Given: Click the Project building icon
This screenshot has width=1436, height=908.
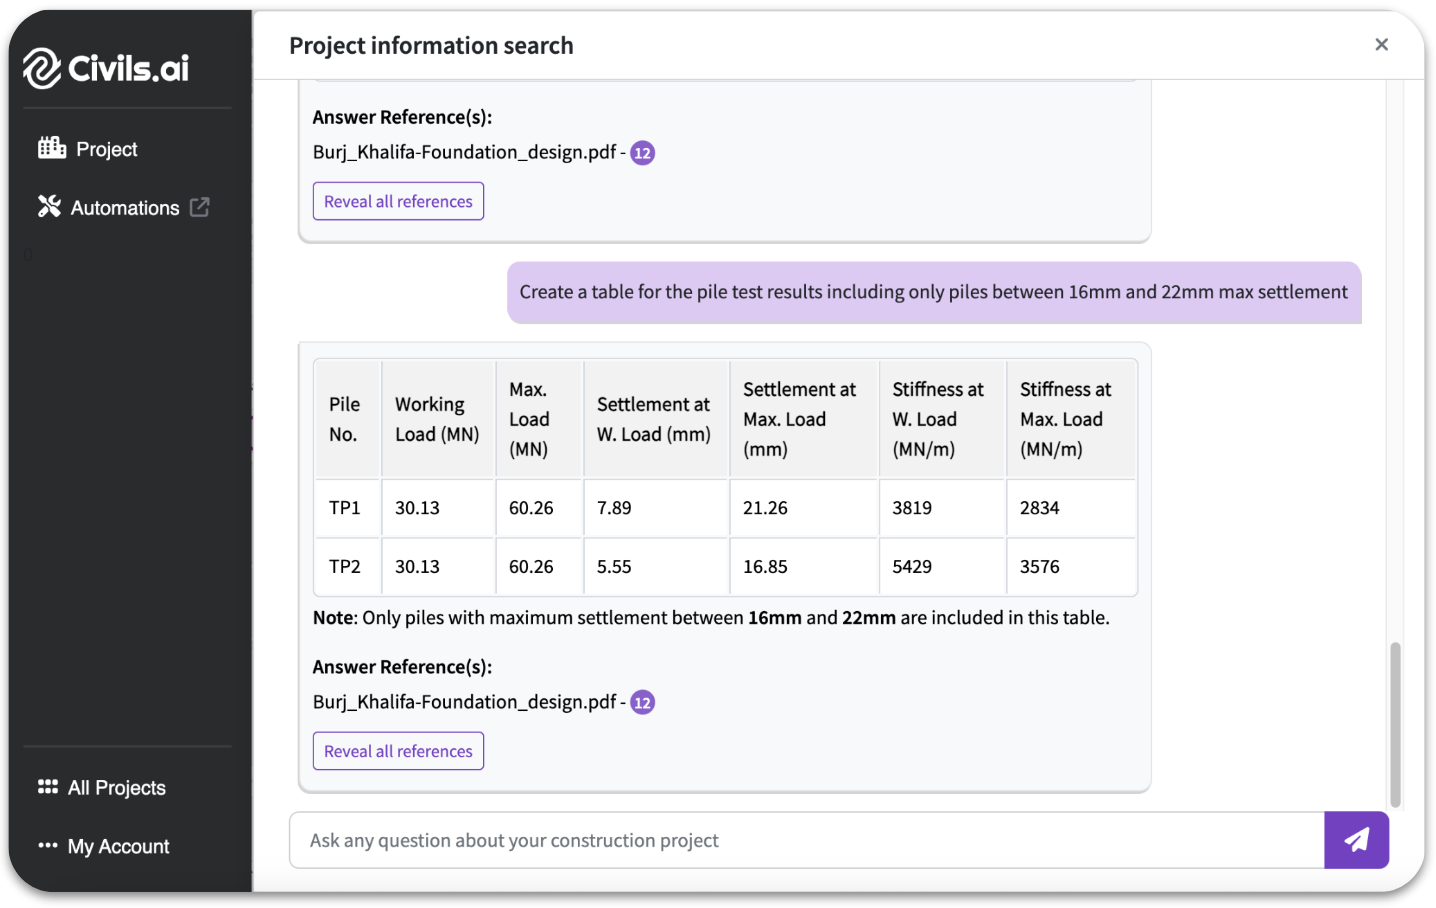Looking at the screenshot, I should pos(52,148).
